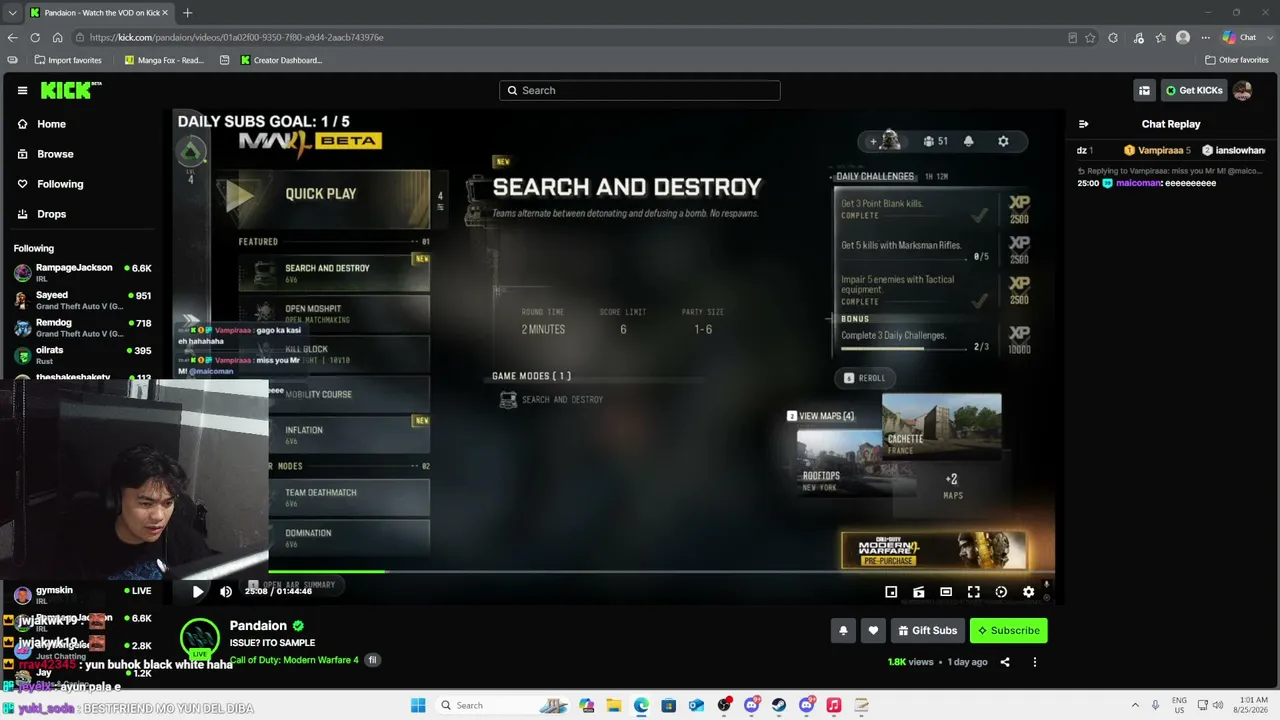Open the Microsoft Store taskbar icon

pos(668,705)
